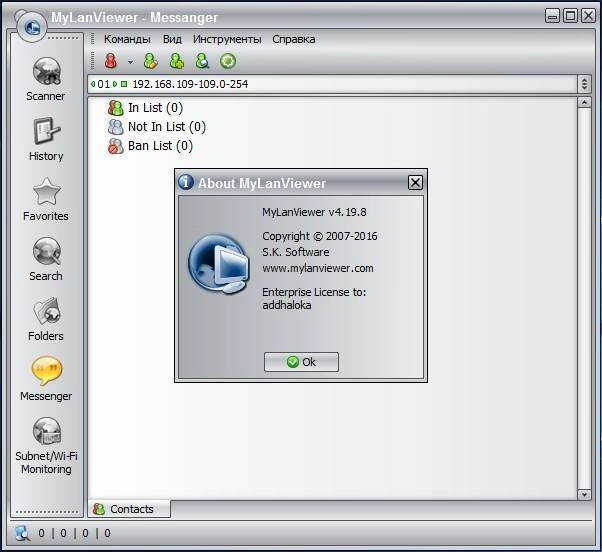The image size is (602, 552).
Task: Click the red user status icon
Action: pos(111,61)
